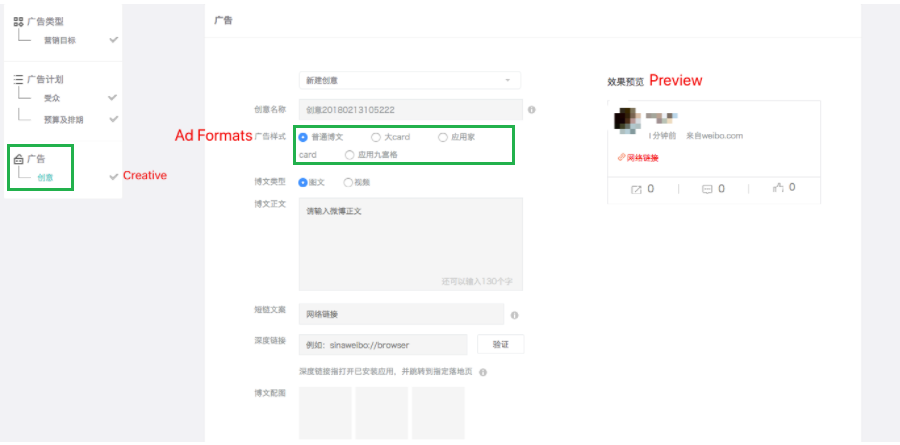Choose 视频 as the post type
900x445 pixels.
348,183
